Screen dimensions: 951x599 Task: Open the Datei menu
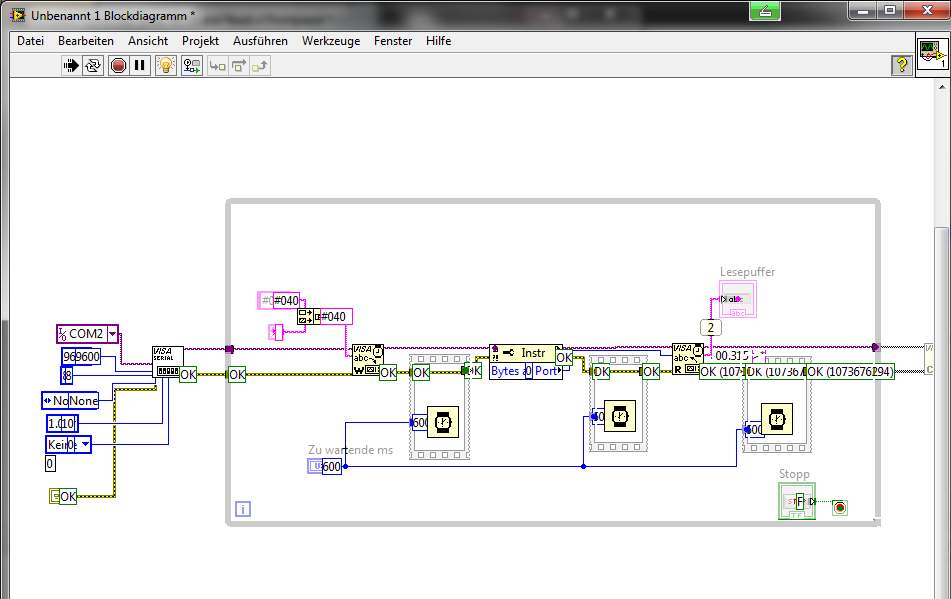point(30,41)
